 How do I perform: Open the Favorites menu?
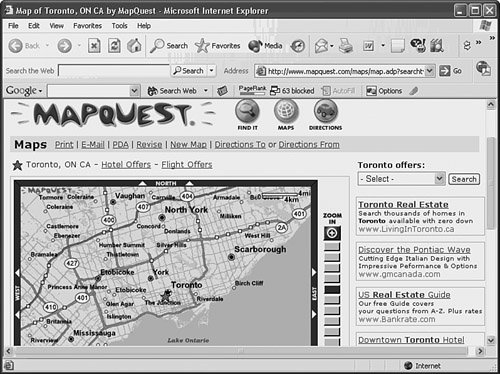coord(87,26)
